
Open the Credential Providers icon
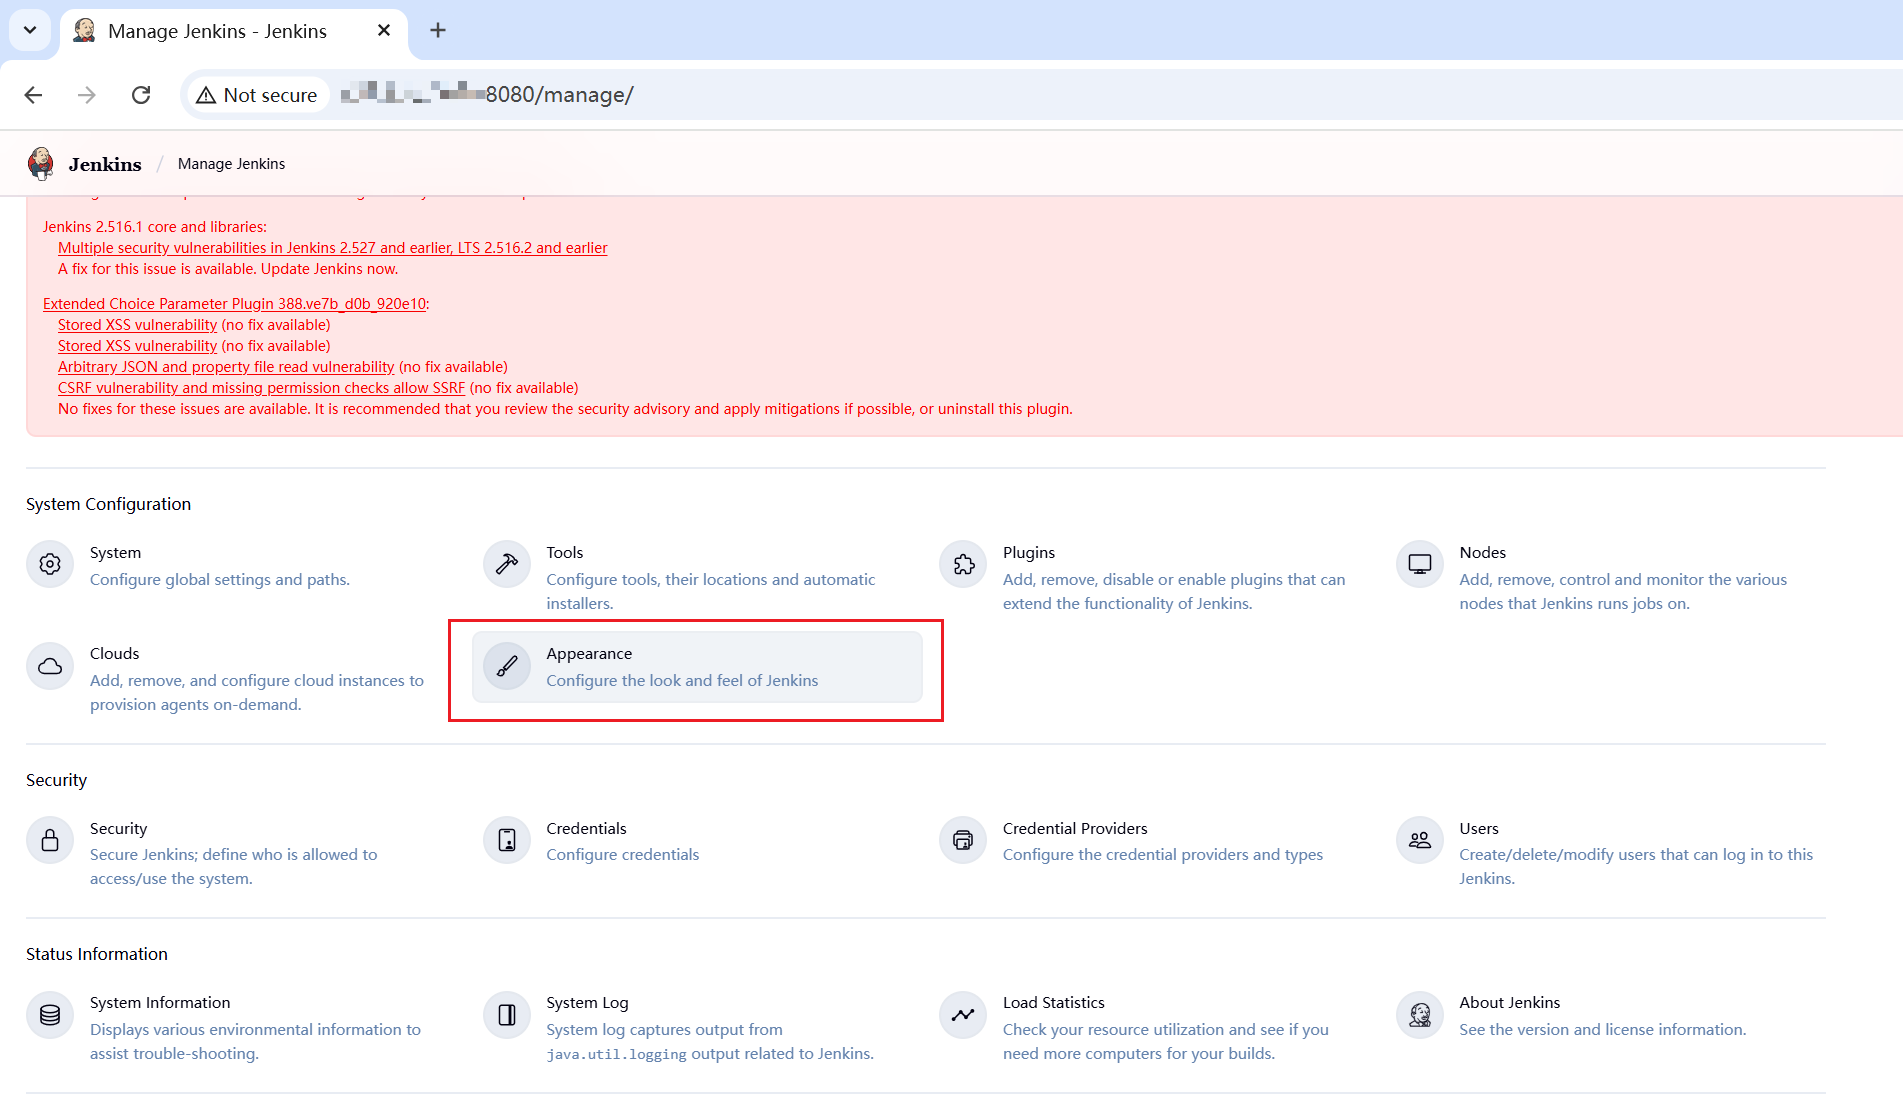pyautogui.click(x=963, y=840)
